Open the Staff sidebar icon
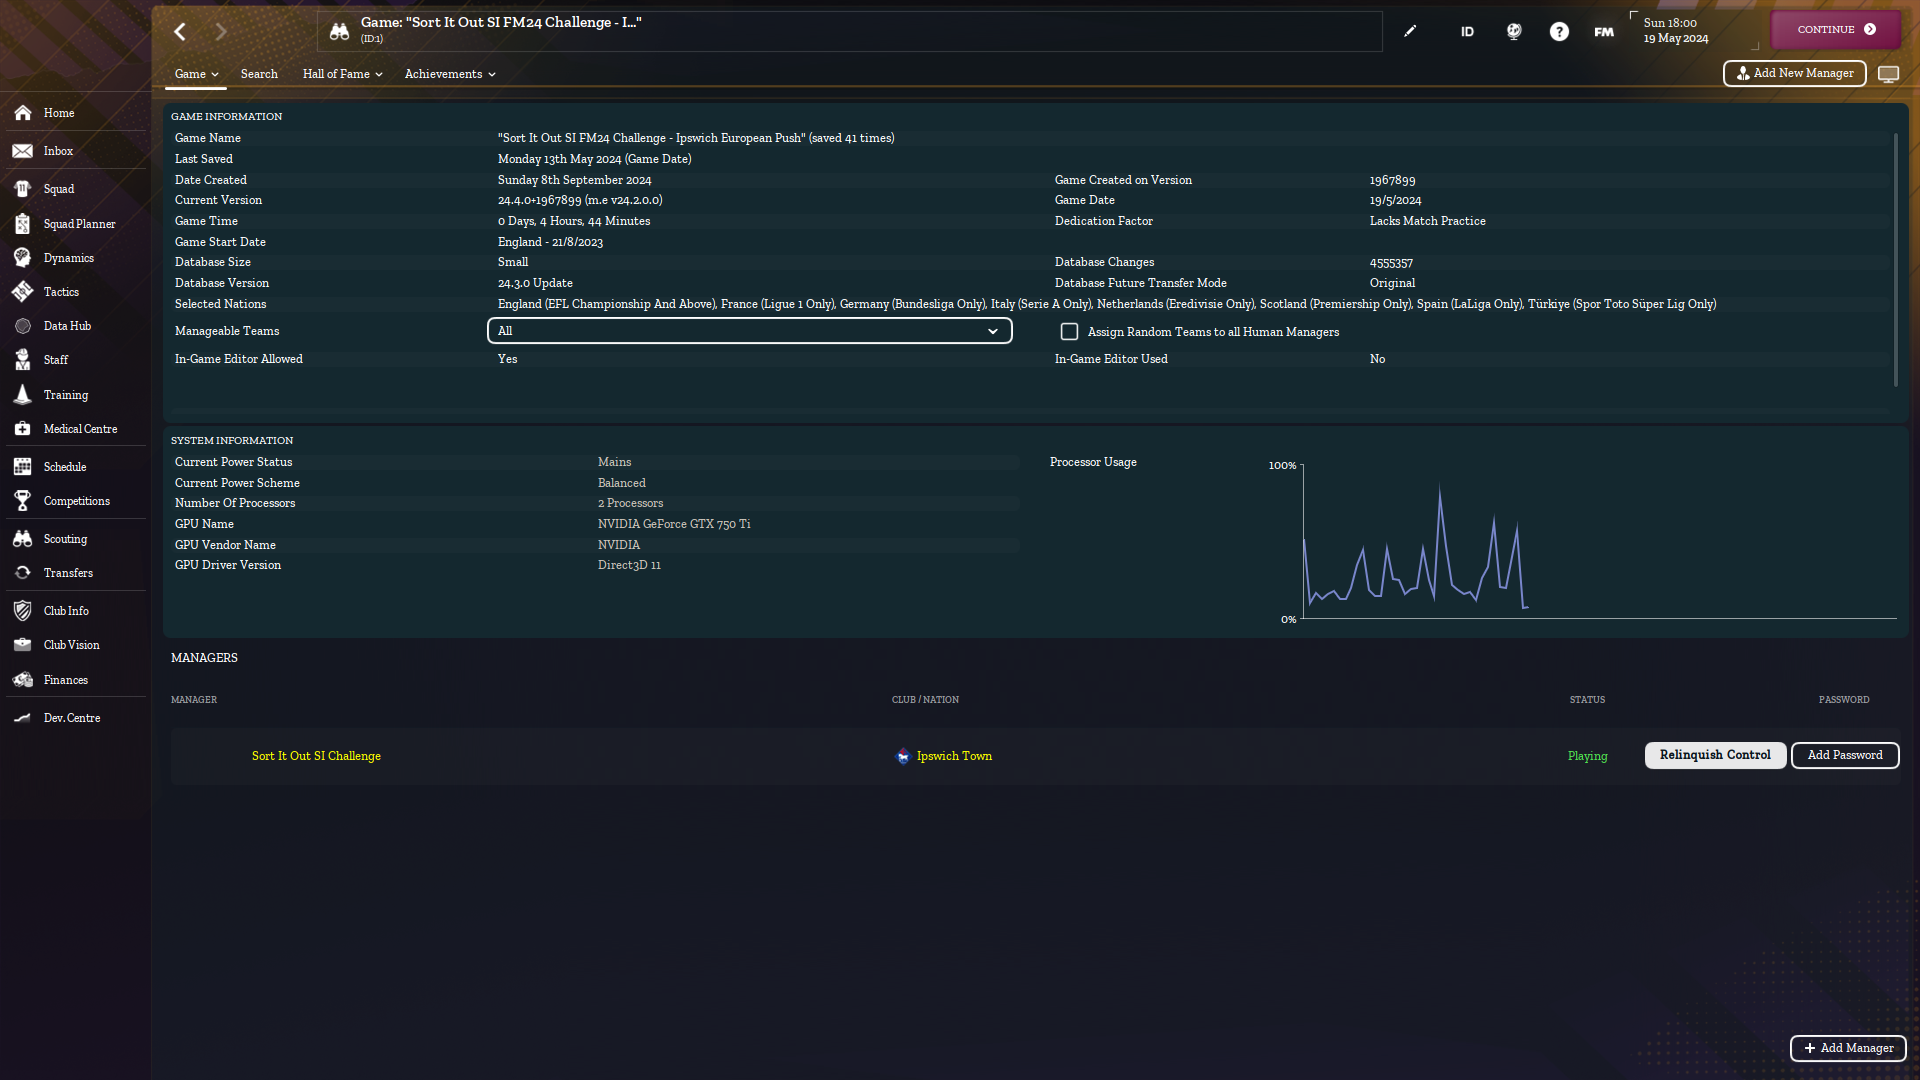The image size is (1920, 1080). (22, 360)
